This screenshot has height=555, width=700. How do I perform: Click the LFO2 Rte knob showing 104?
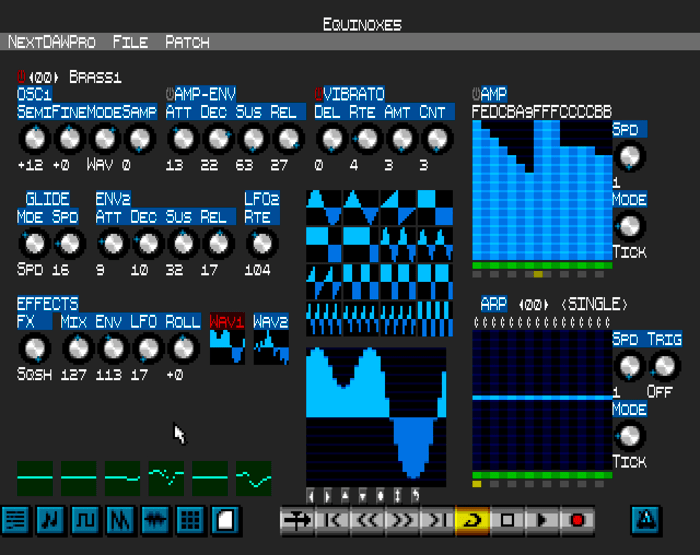click(262, 244)
